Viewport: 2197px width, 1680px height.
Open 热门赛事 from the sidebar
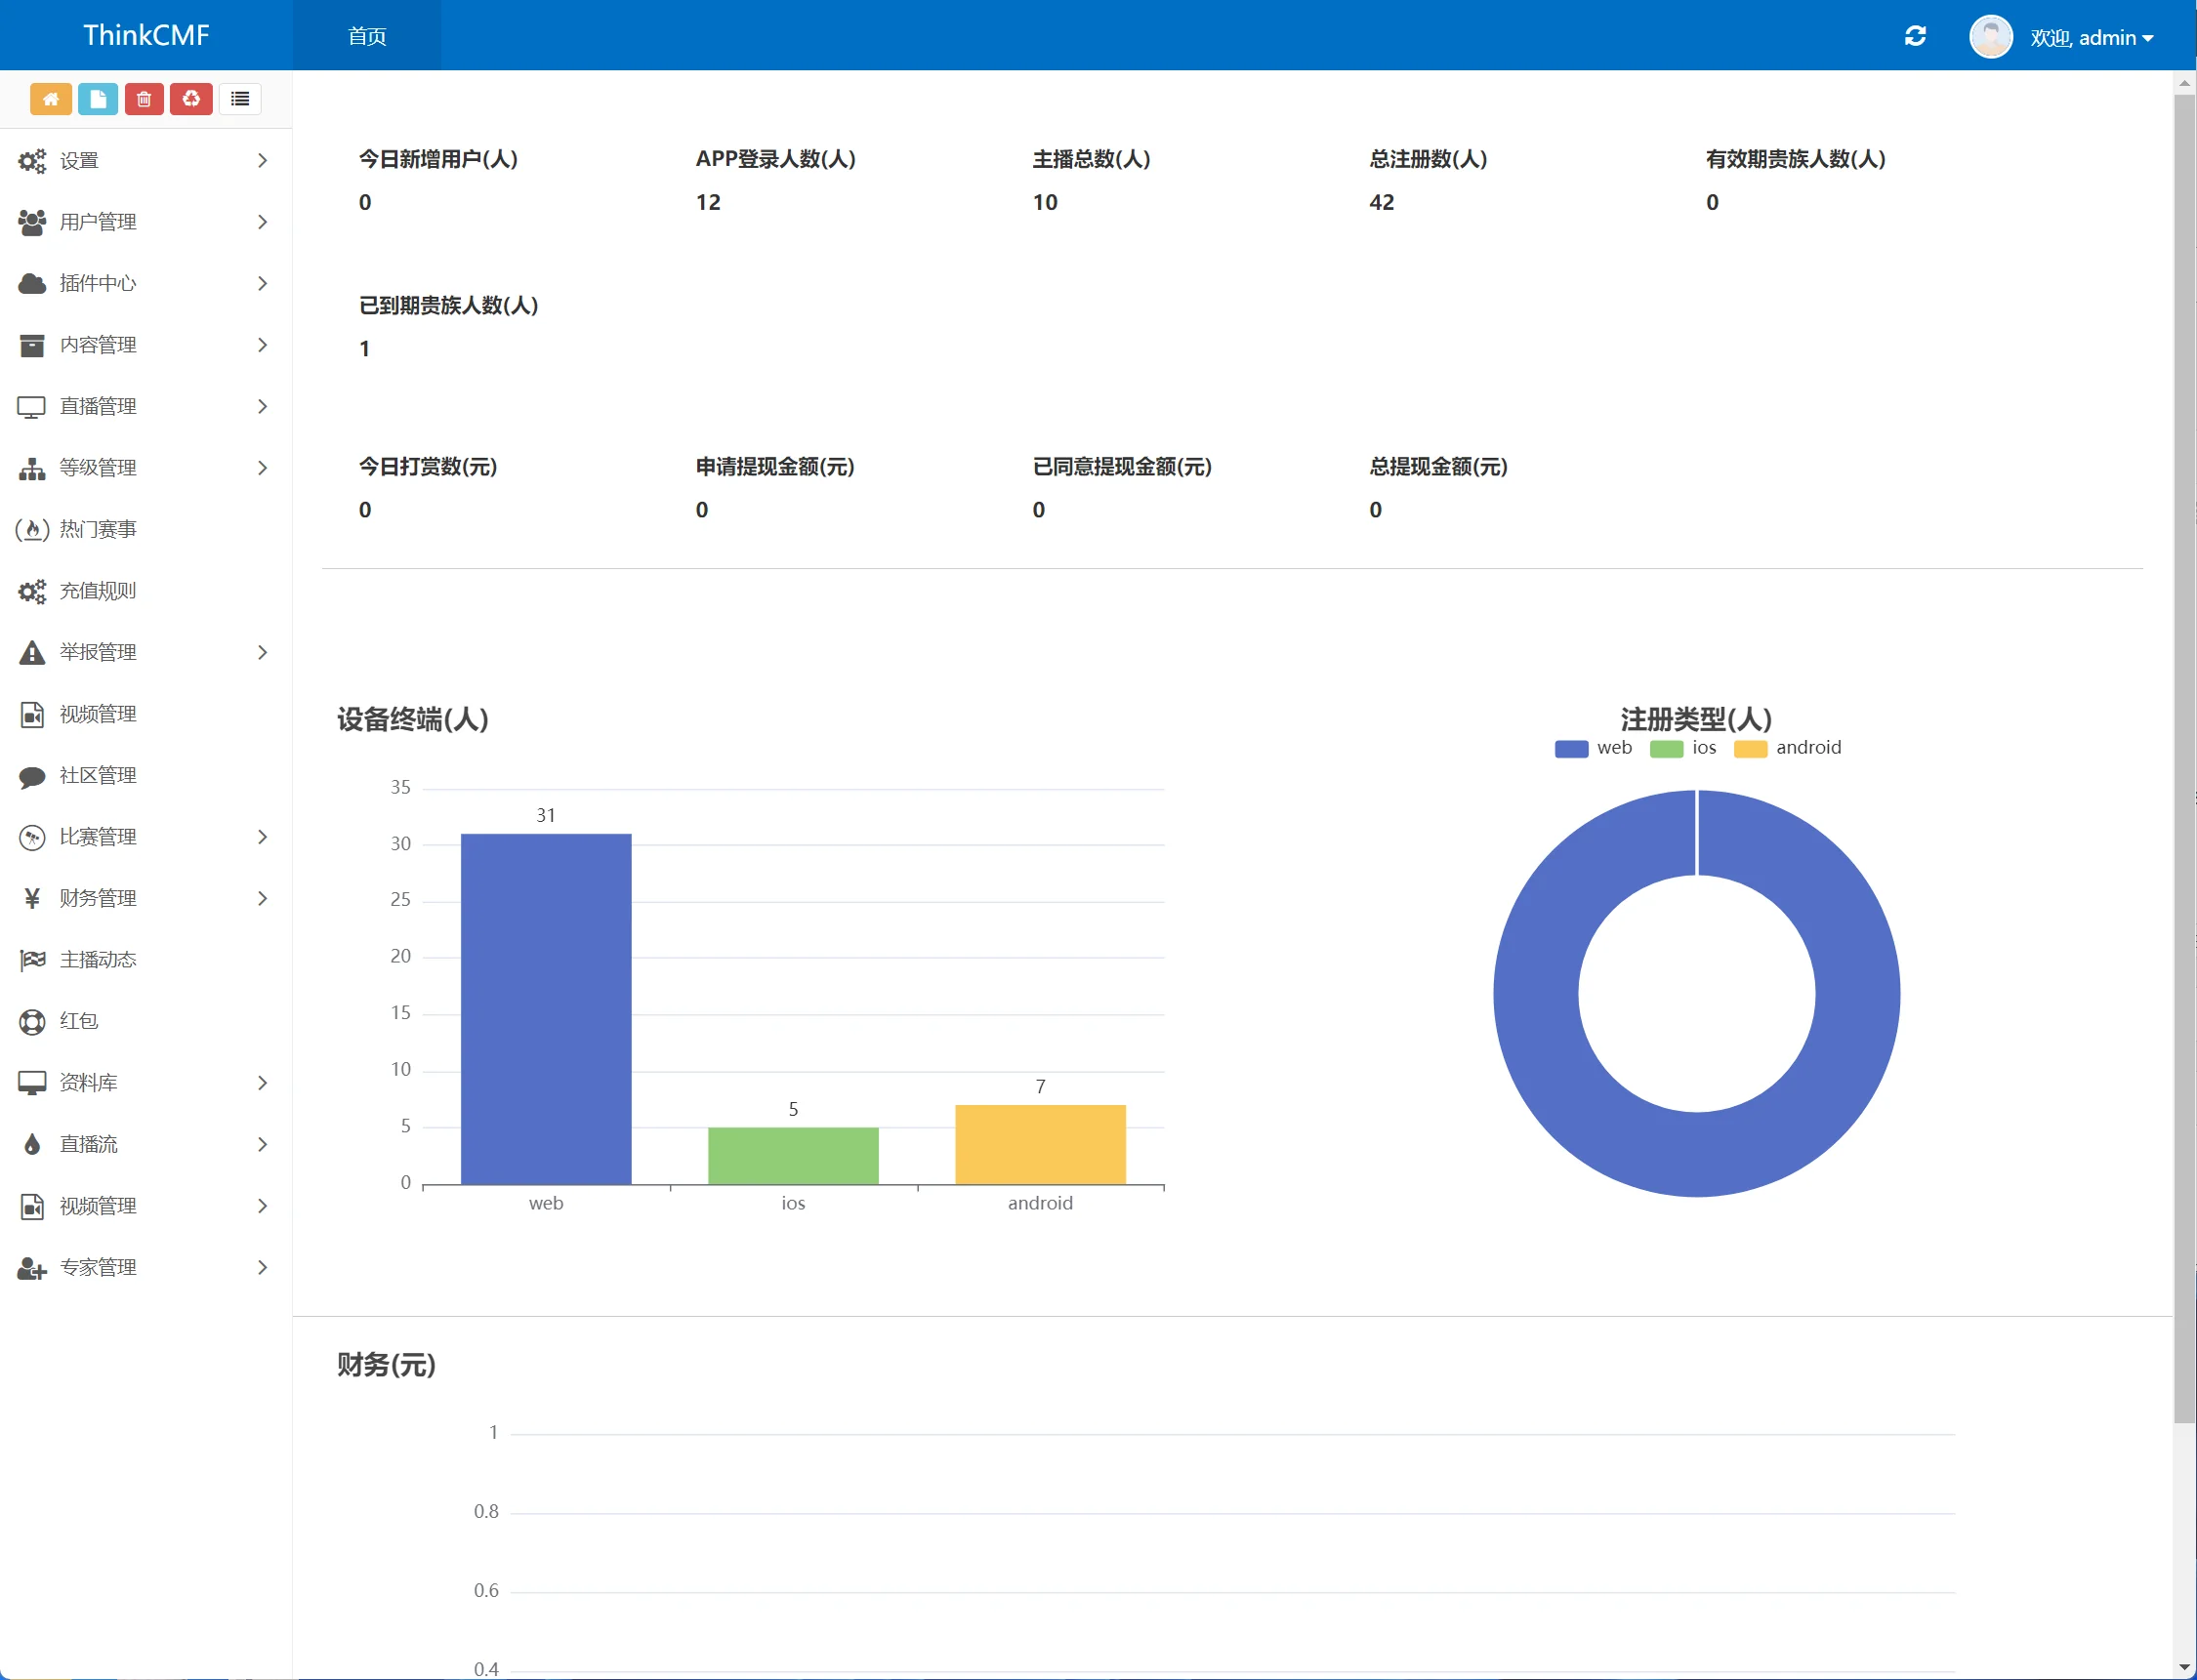point(98,529)
